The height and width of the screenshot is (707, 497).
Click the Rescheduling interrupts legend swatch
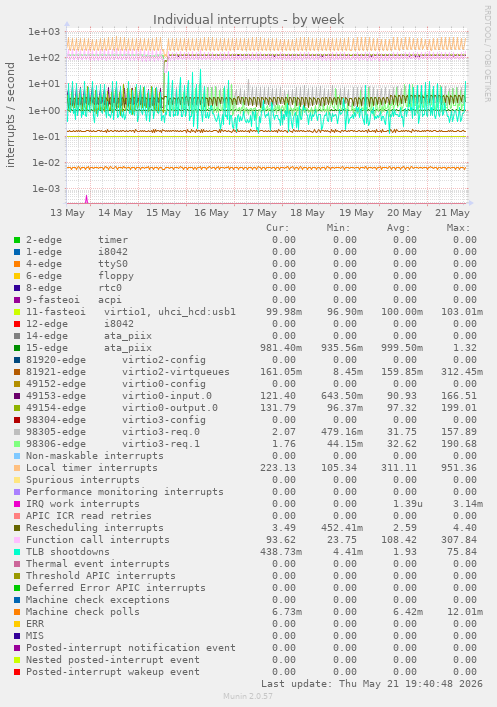(x=17, y=528)
